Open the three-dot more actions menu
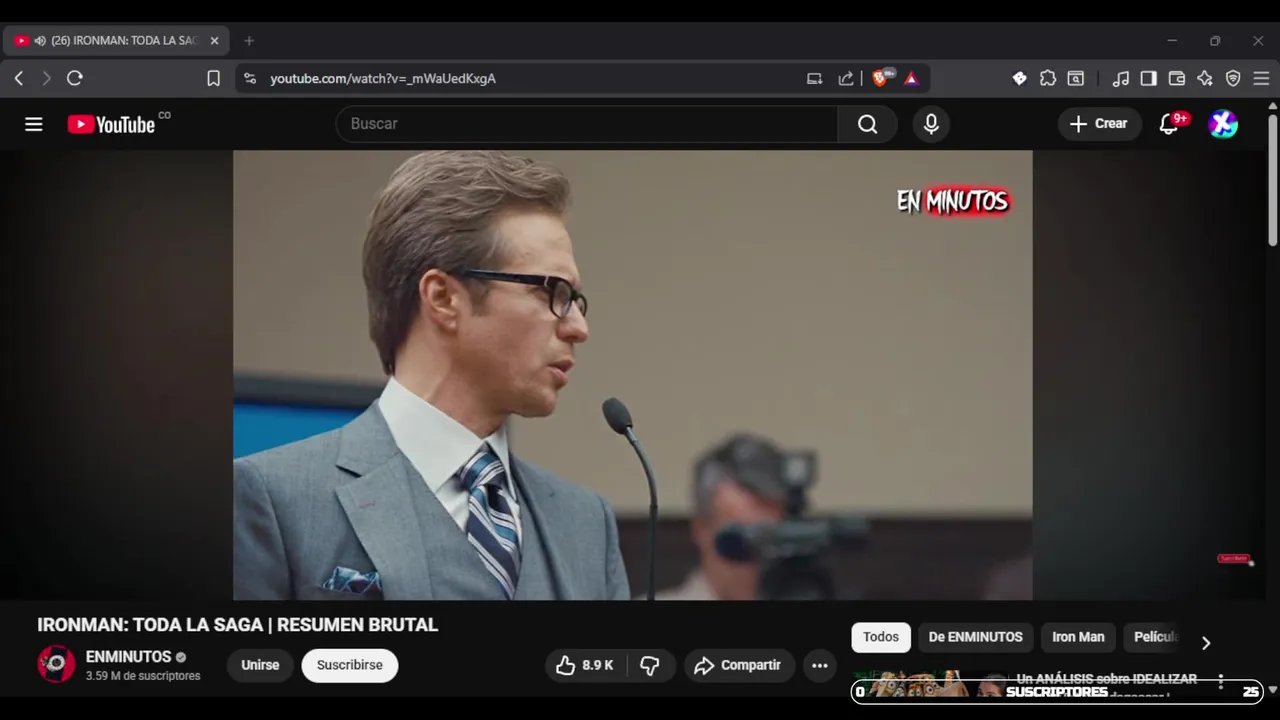Screen dimensions: 1280x720 pos(820,666)
